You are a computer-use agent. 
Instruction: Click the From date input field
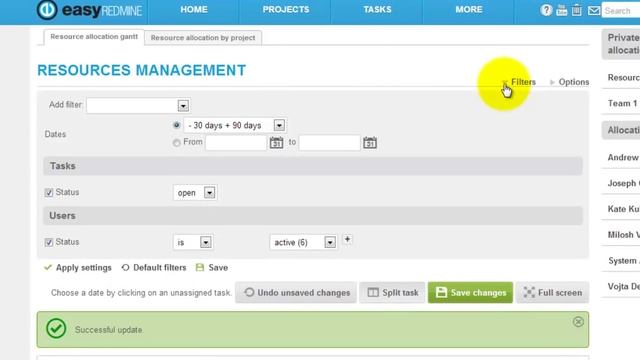[x=236, y=143]
